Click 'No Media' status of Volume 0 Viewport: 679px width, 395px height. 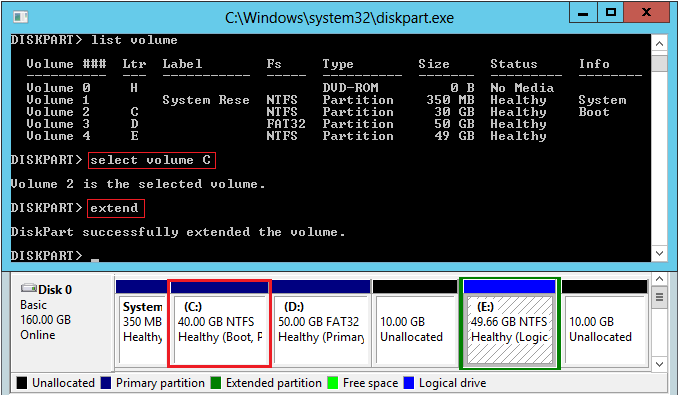(x=522, y=88)
